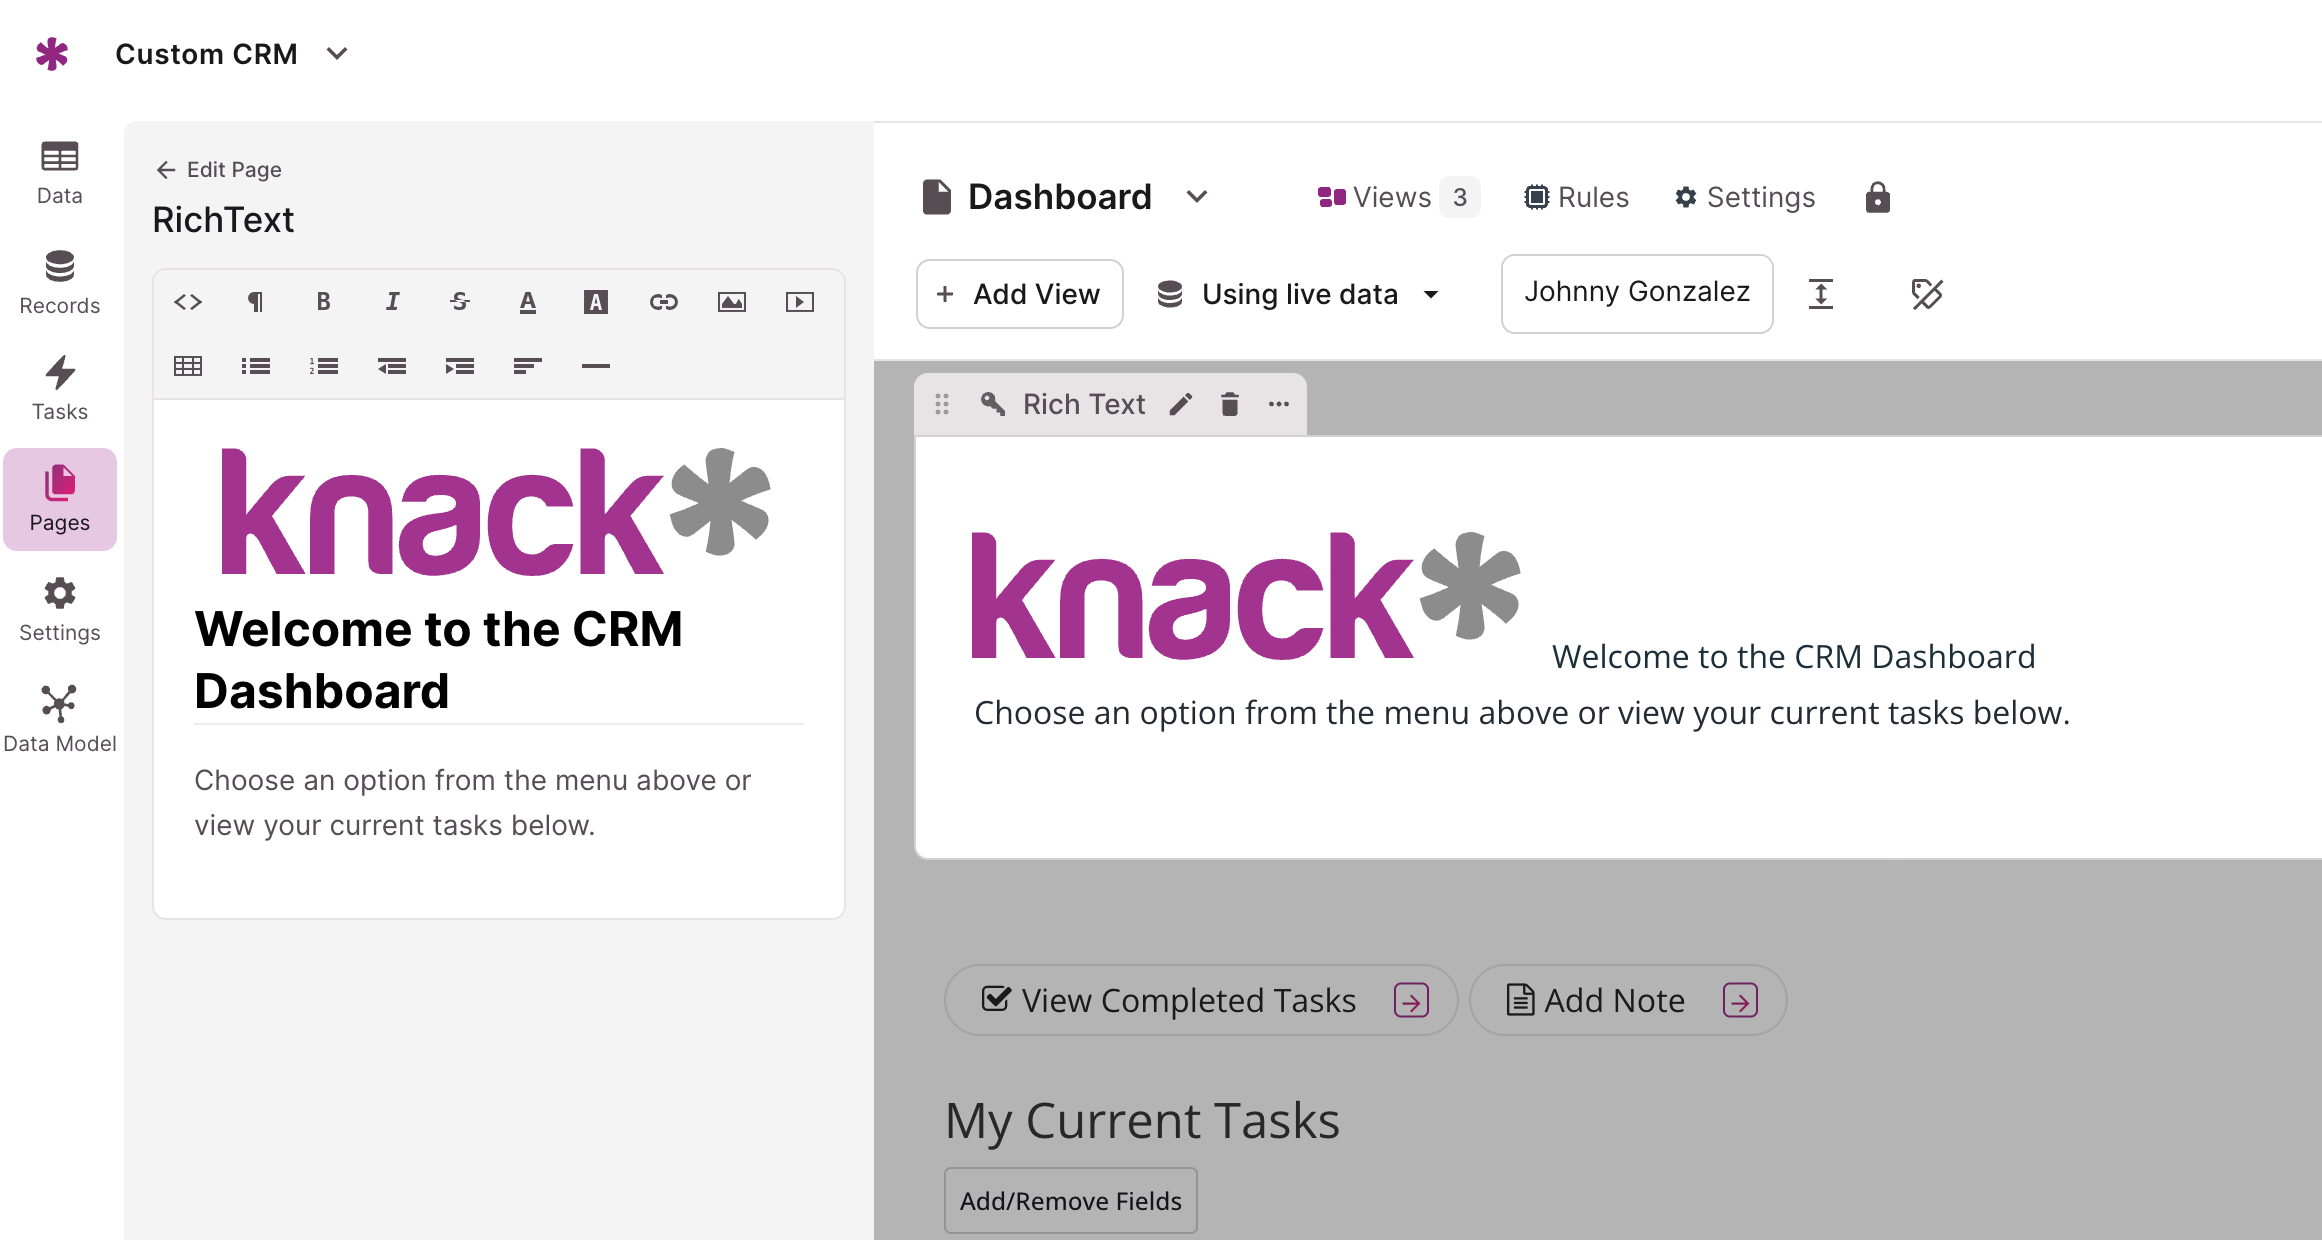Go back to Edit Page

point(219,169)
